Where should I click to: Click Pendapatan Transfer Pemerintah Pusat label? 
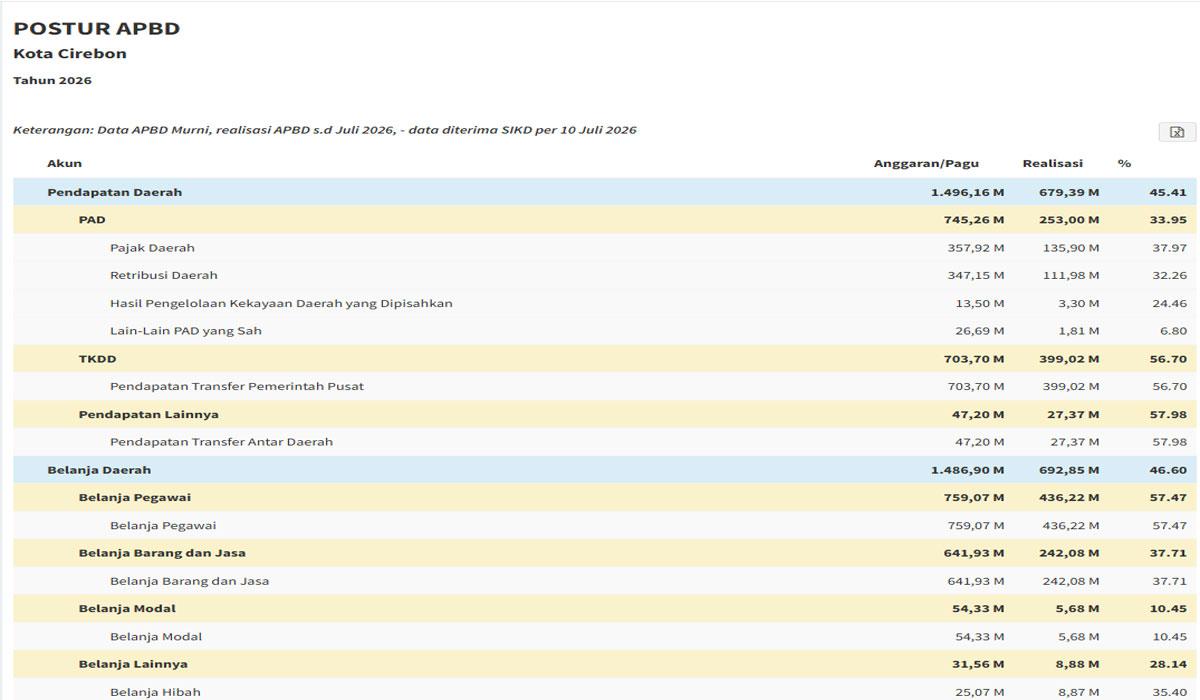tap(237, 386)
